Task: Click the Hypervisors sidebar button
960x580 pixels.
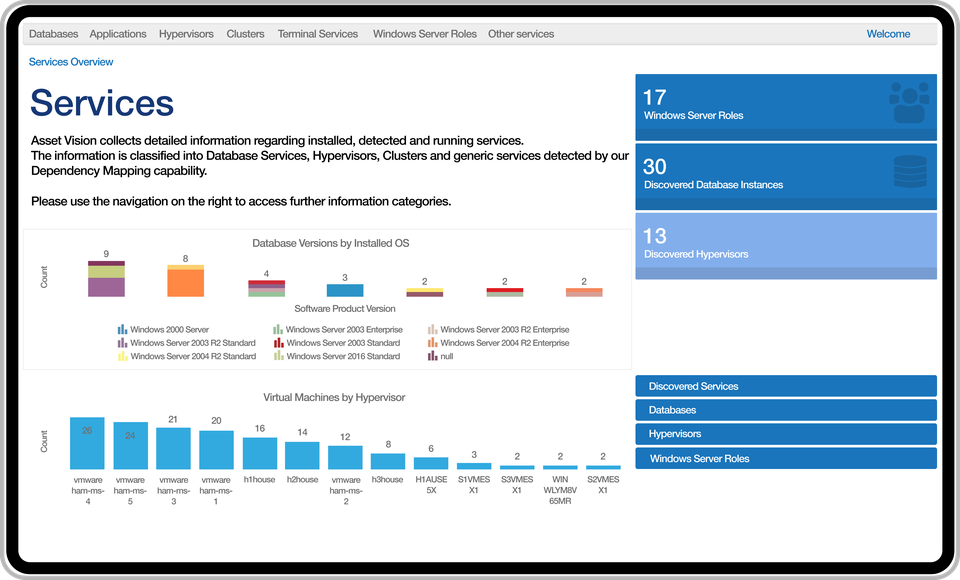Action: 786,434
